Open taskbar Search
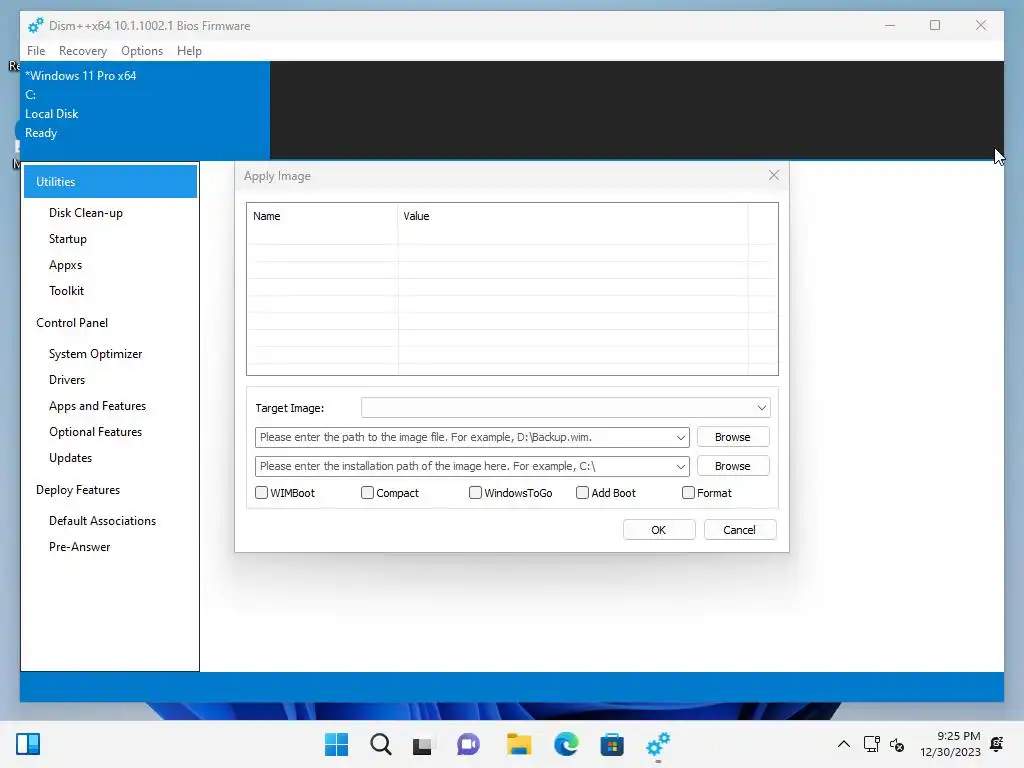Image resolution: width=1024 pixels, height=768 pixels. click(x=381, y=744)
